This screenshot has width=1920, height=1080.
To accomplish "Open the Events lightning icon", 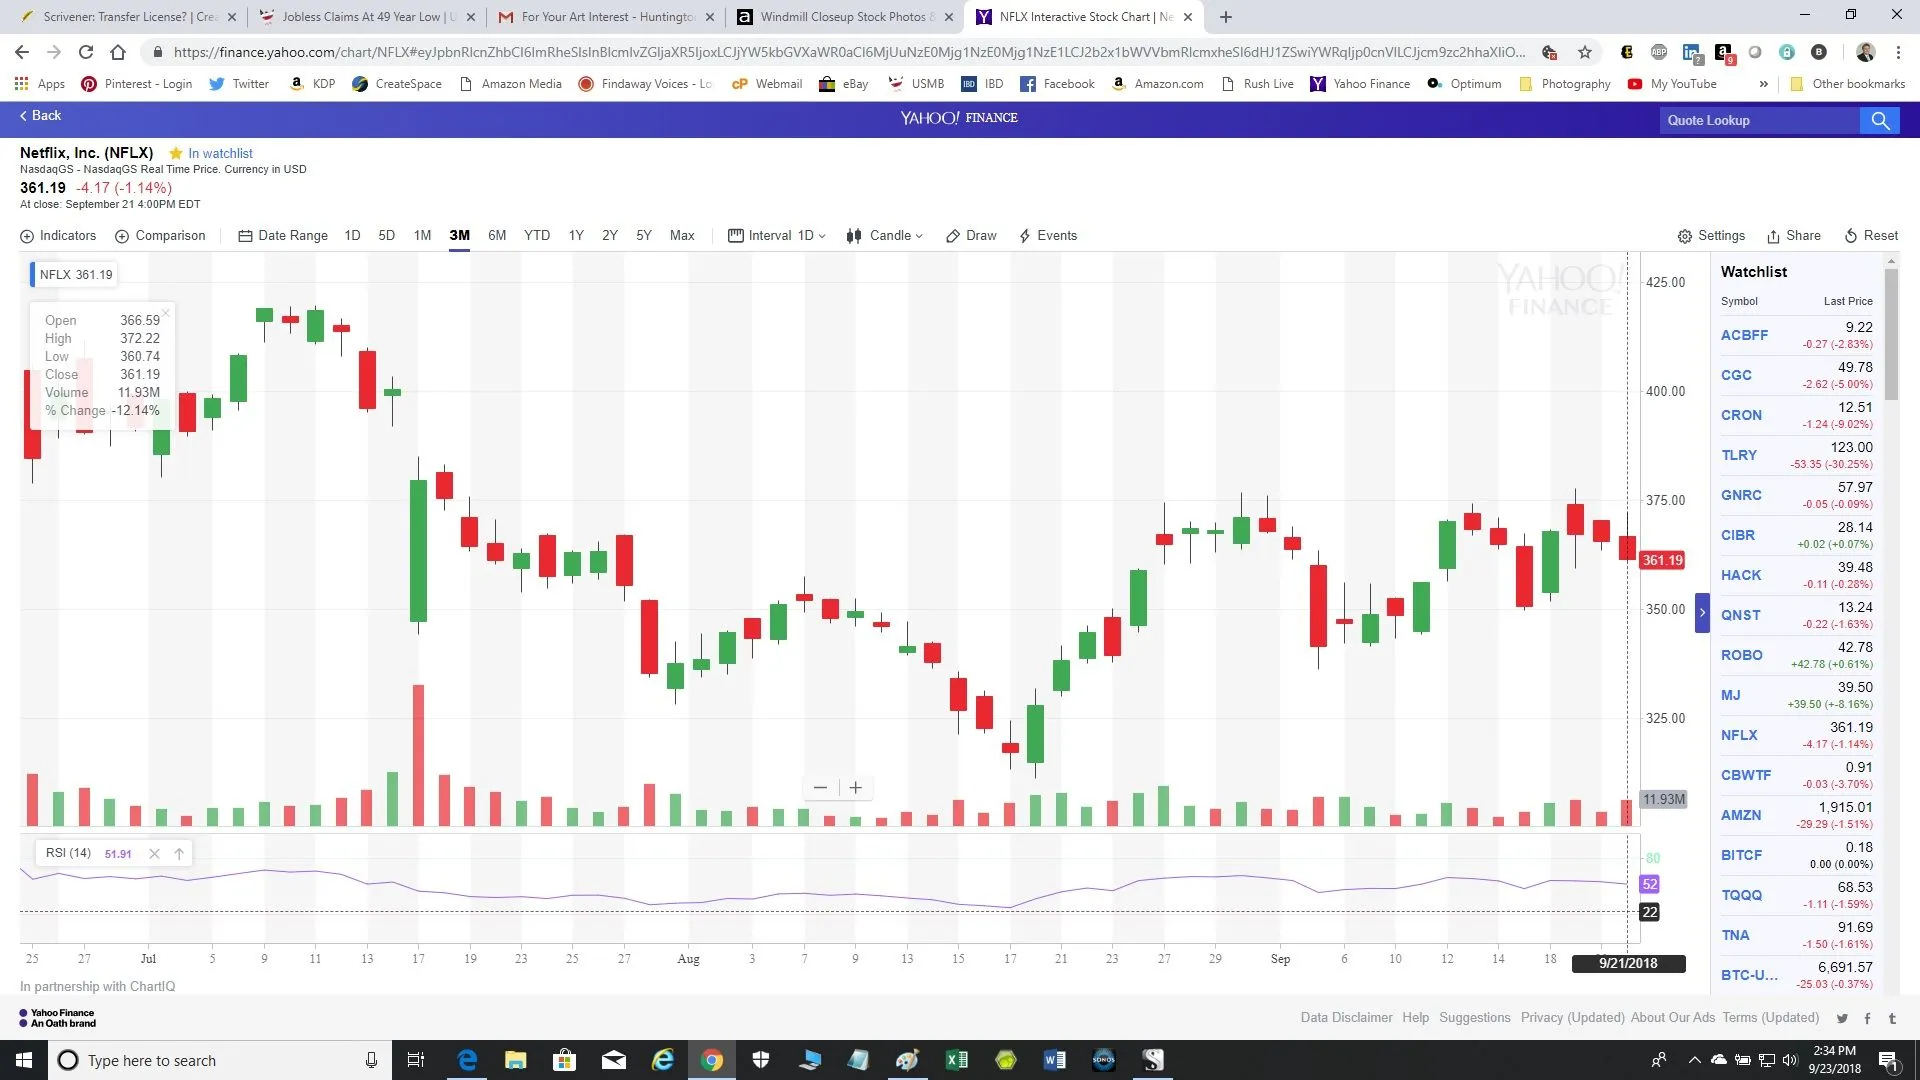I will (1025, 236).
